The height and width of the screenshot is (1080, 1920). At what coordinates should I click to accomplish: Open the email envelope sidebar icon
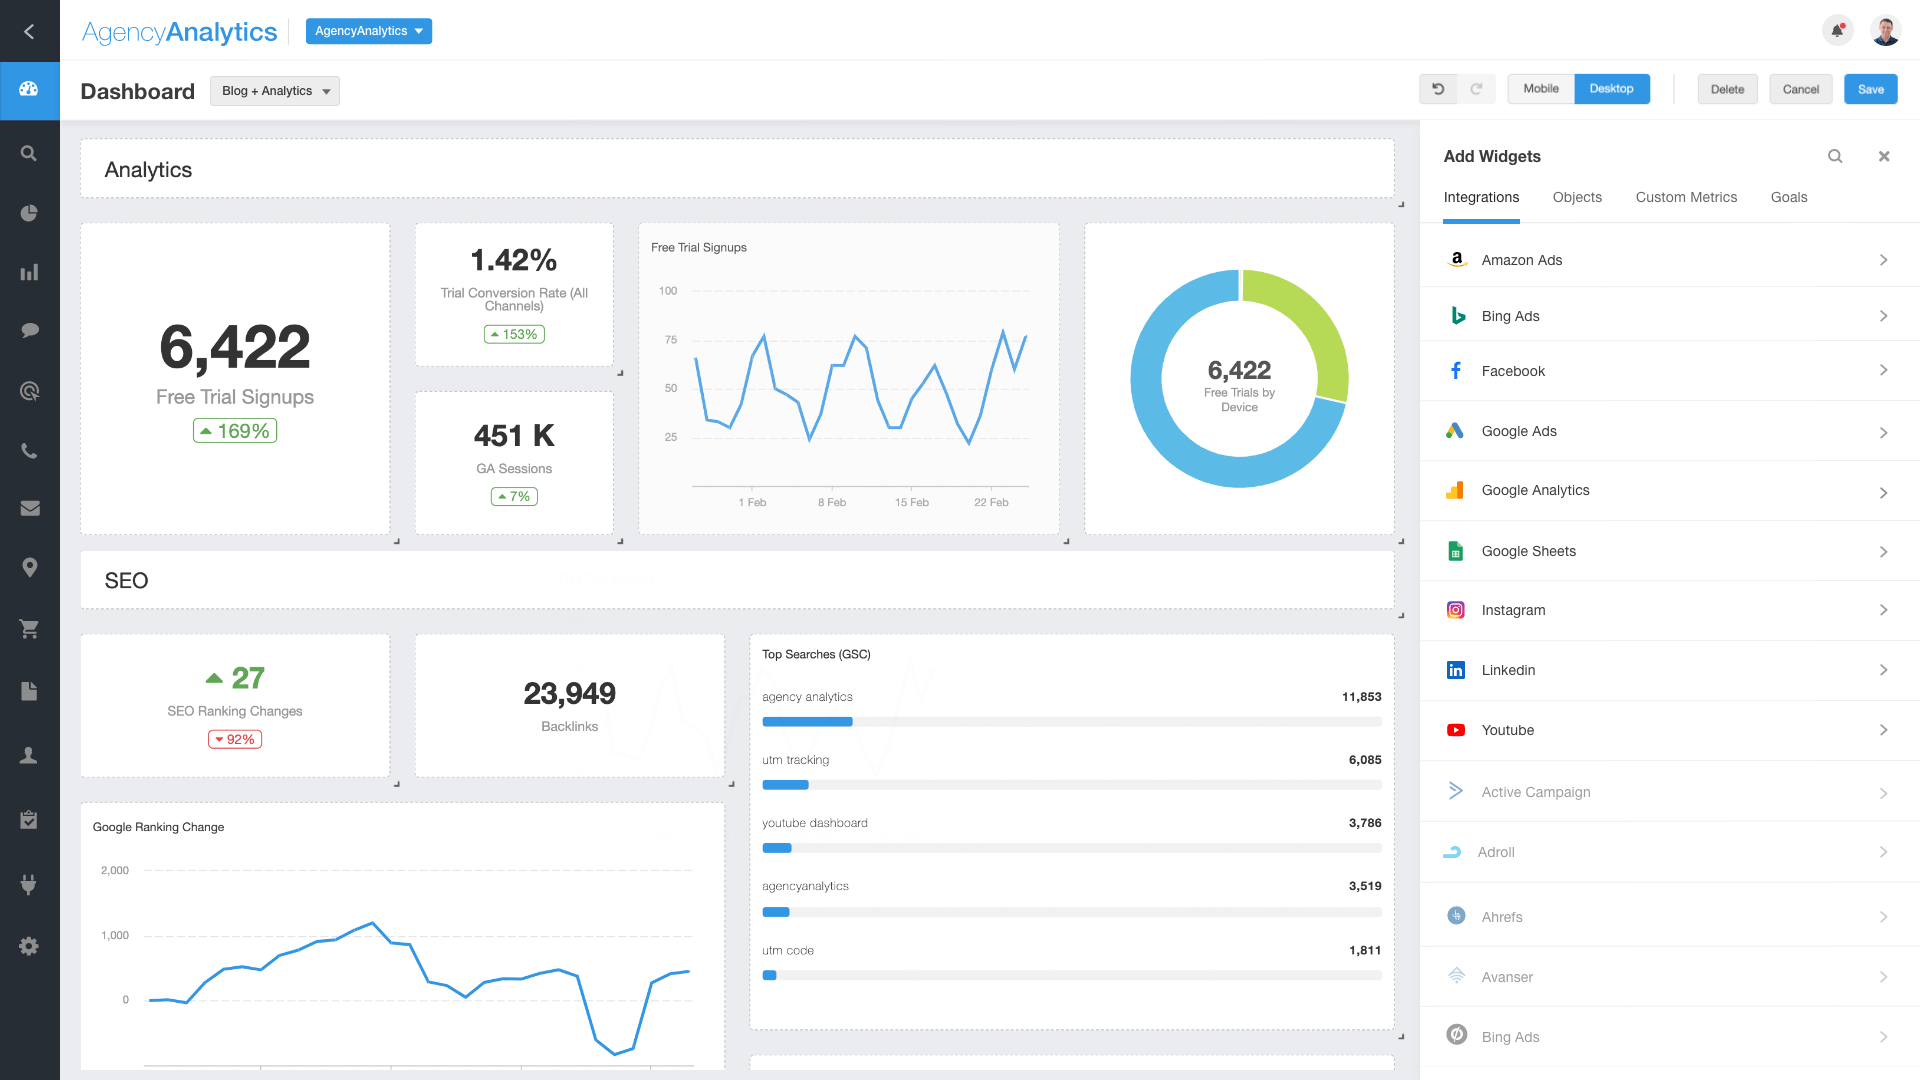[29, 508]
